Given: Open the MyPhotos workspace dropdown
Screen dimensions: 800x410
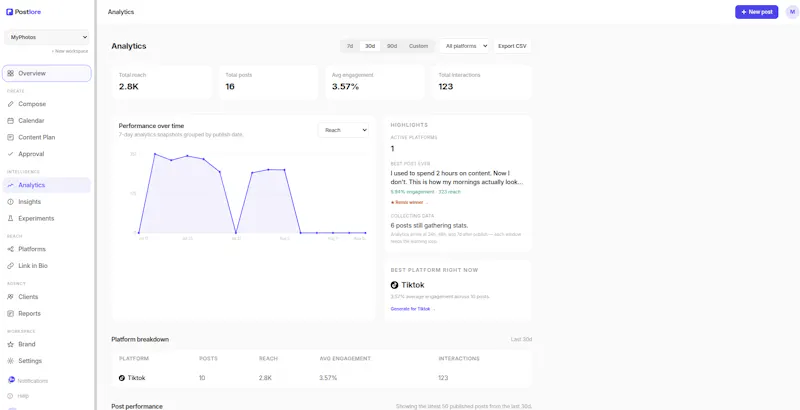Looking at the screenshot, I should tap(46, 37).
